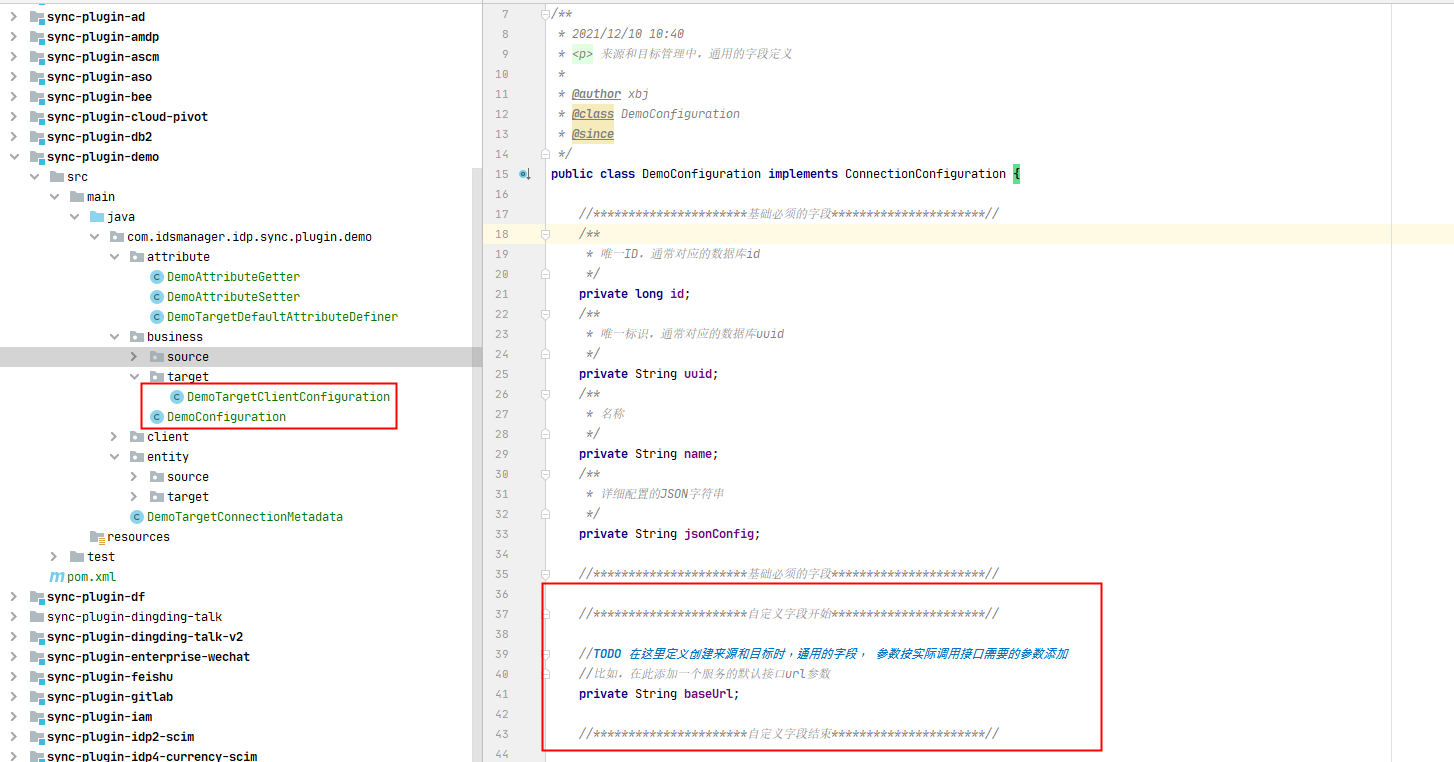Toggle the fold marker on line 7

tap(546, 14)
